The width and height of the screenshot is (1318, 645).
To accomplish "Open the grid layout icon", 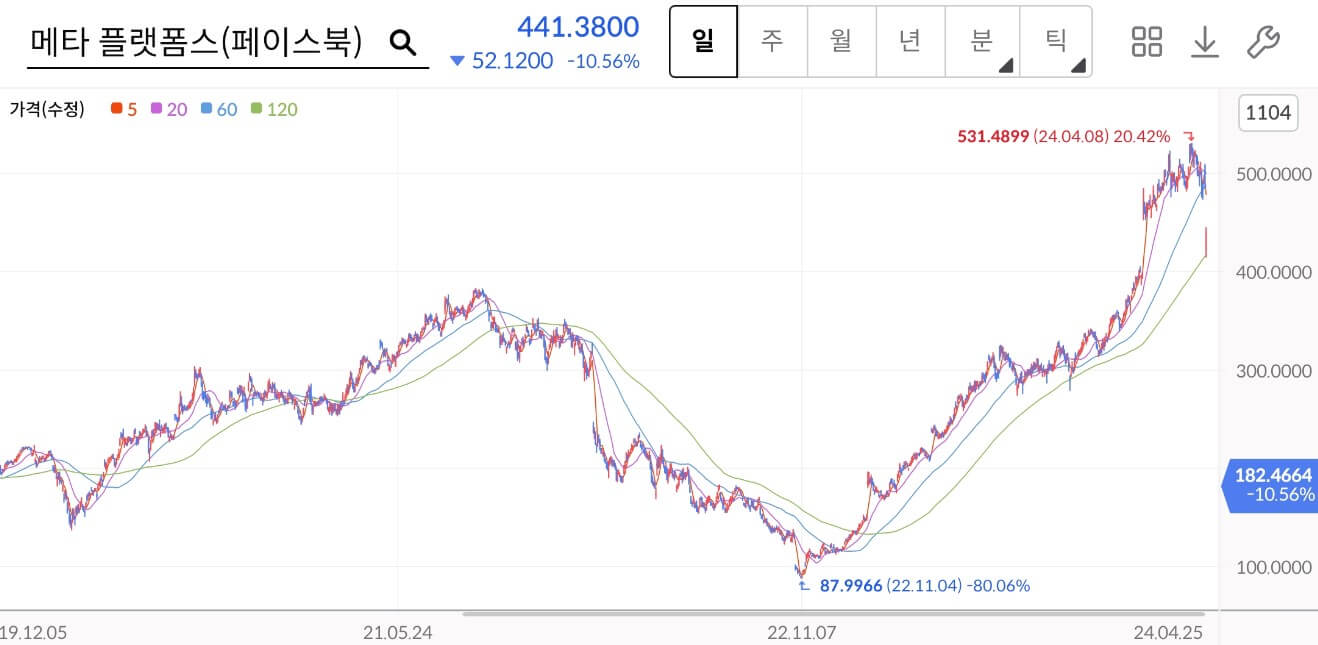I will pos(1147,42).
